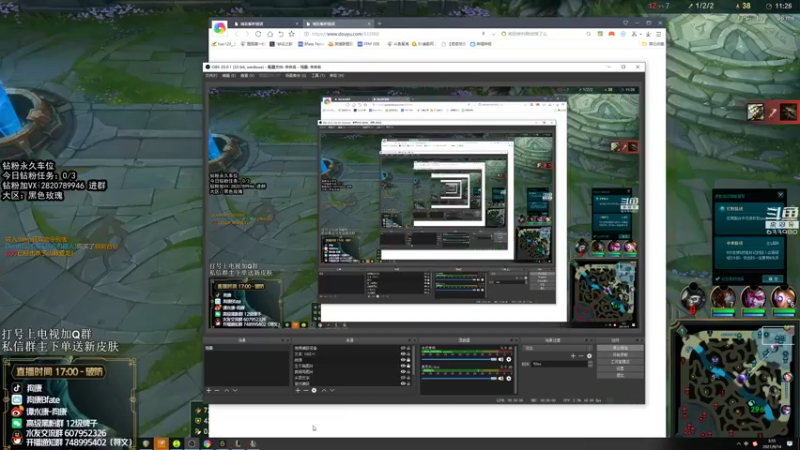Screen dimensions: 800x450
Task: Toggle visibility of the fifth source row
Action: pos(403,371)
